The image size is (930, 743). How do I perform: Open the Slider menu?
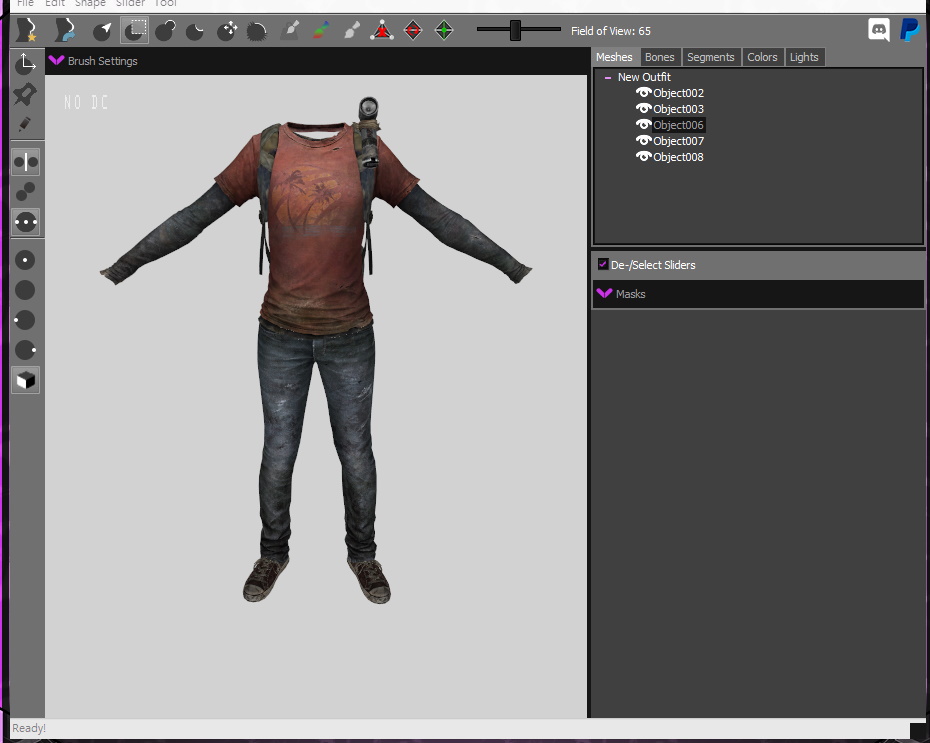pyautogui.click(x=130, y=3)
